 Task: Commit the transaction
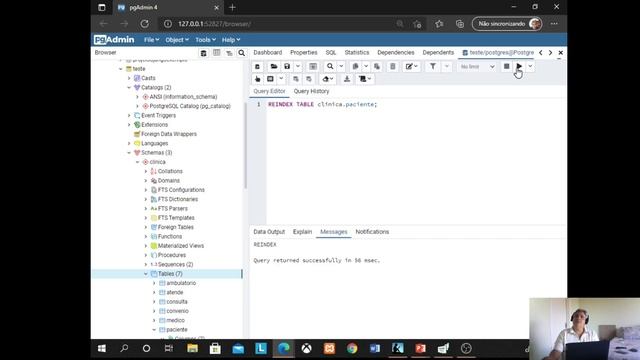tap(296, 79)
